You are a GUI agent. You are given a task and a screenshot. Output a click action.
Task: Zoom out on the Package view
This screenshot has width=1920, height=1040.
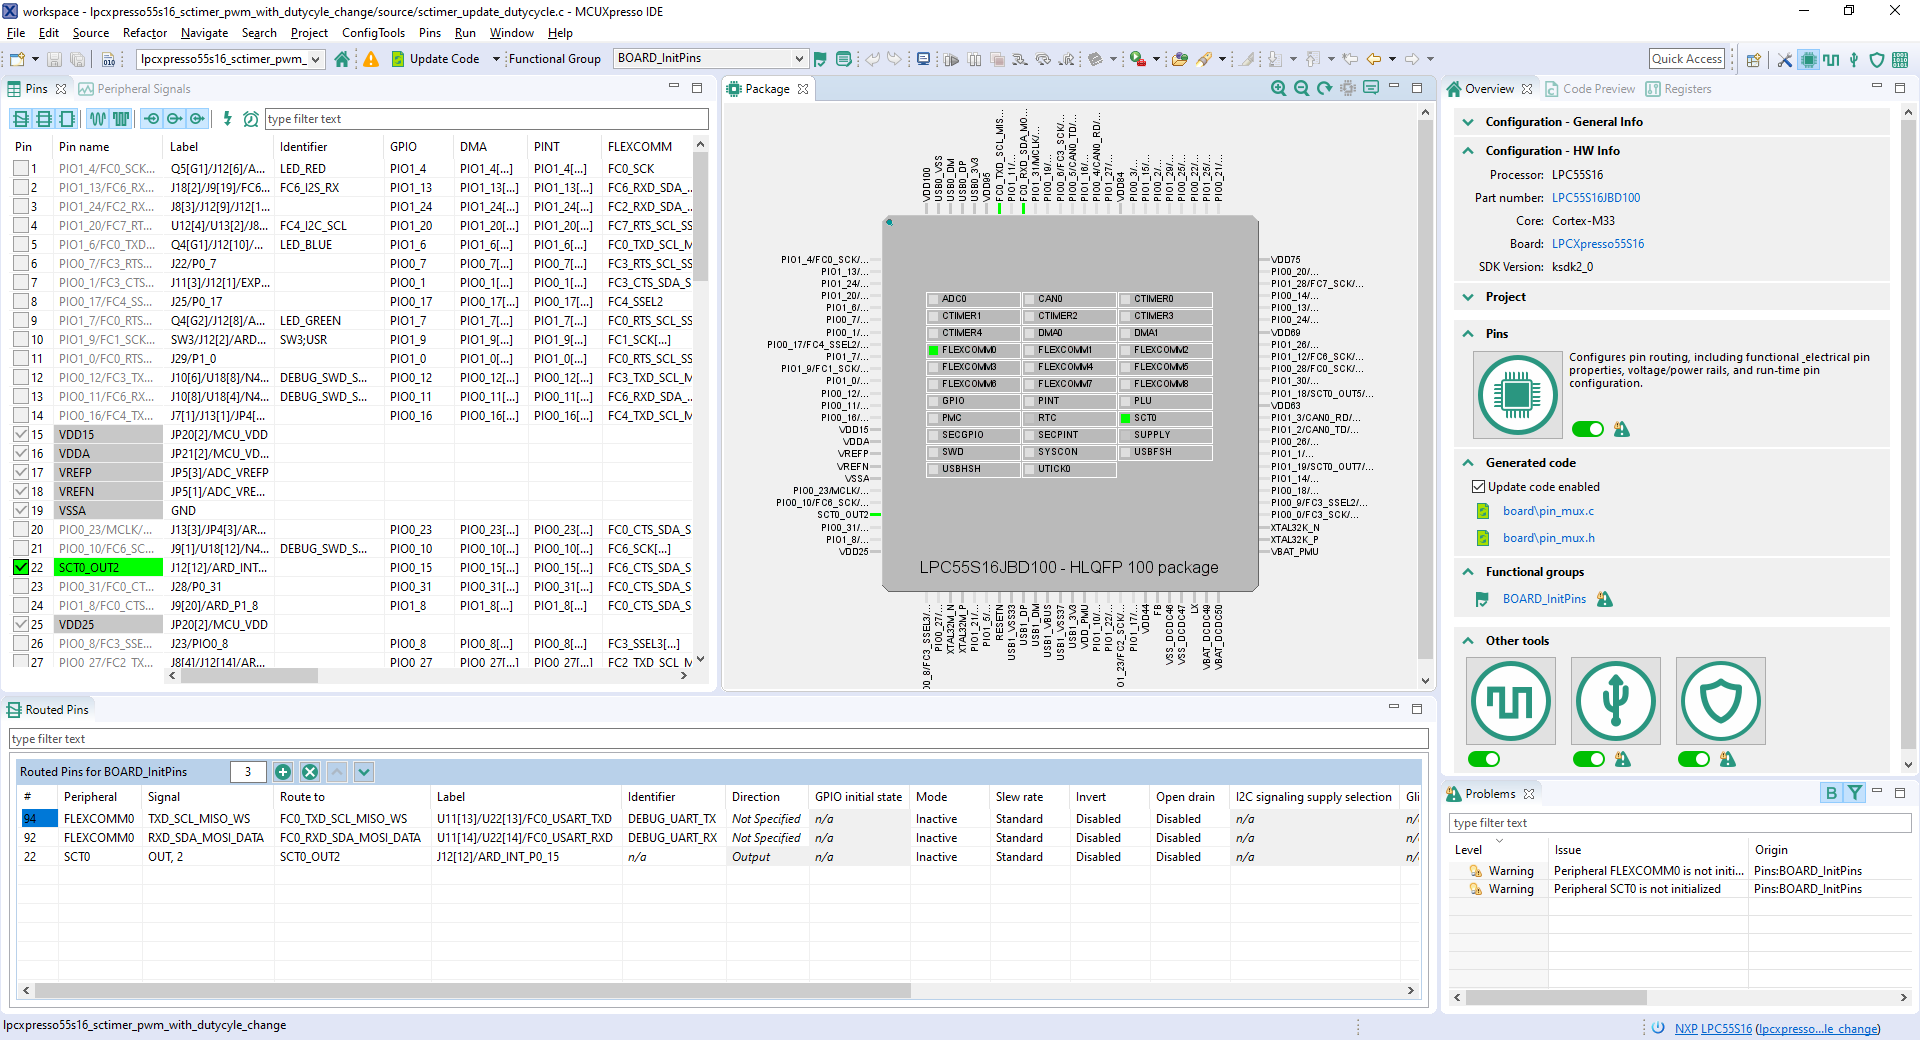click(x=1301, y=88)
